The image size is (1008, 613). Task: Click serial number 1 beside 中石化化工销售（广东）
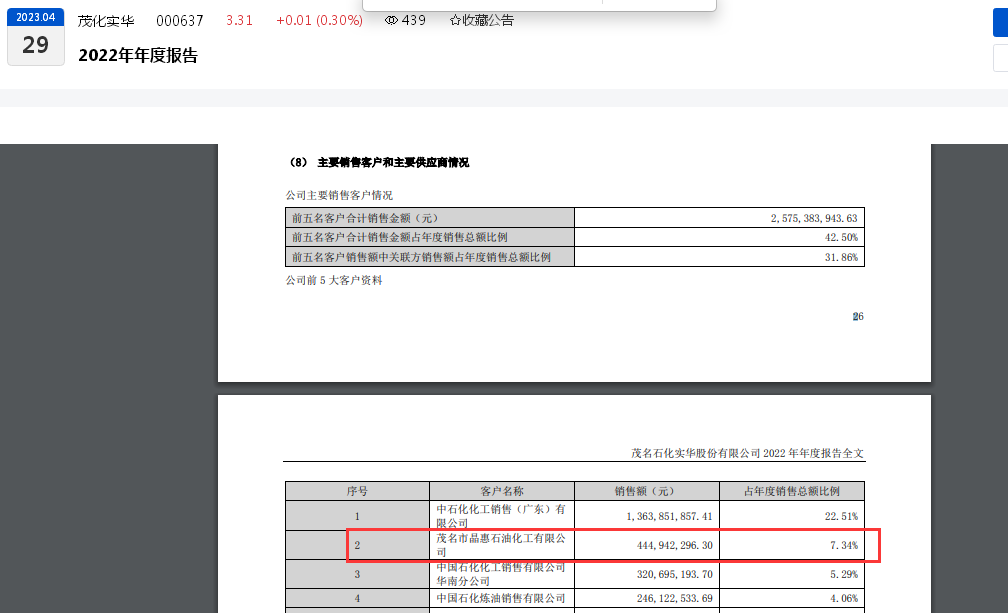tap(357, 517)
